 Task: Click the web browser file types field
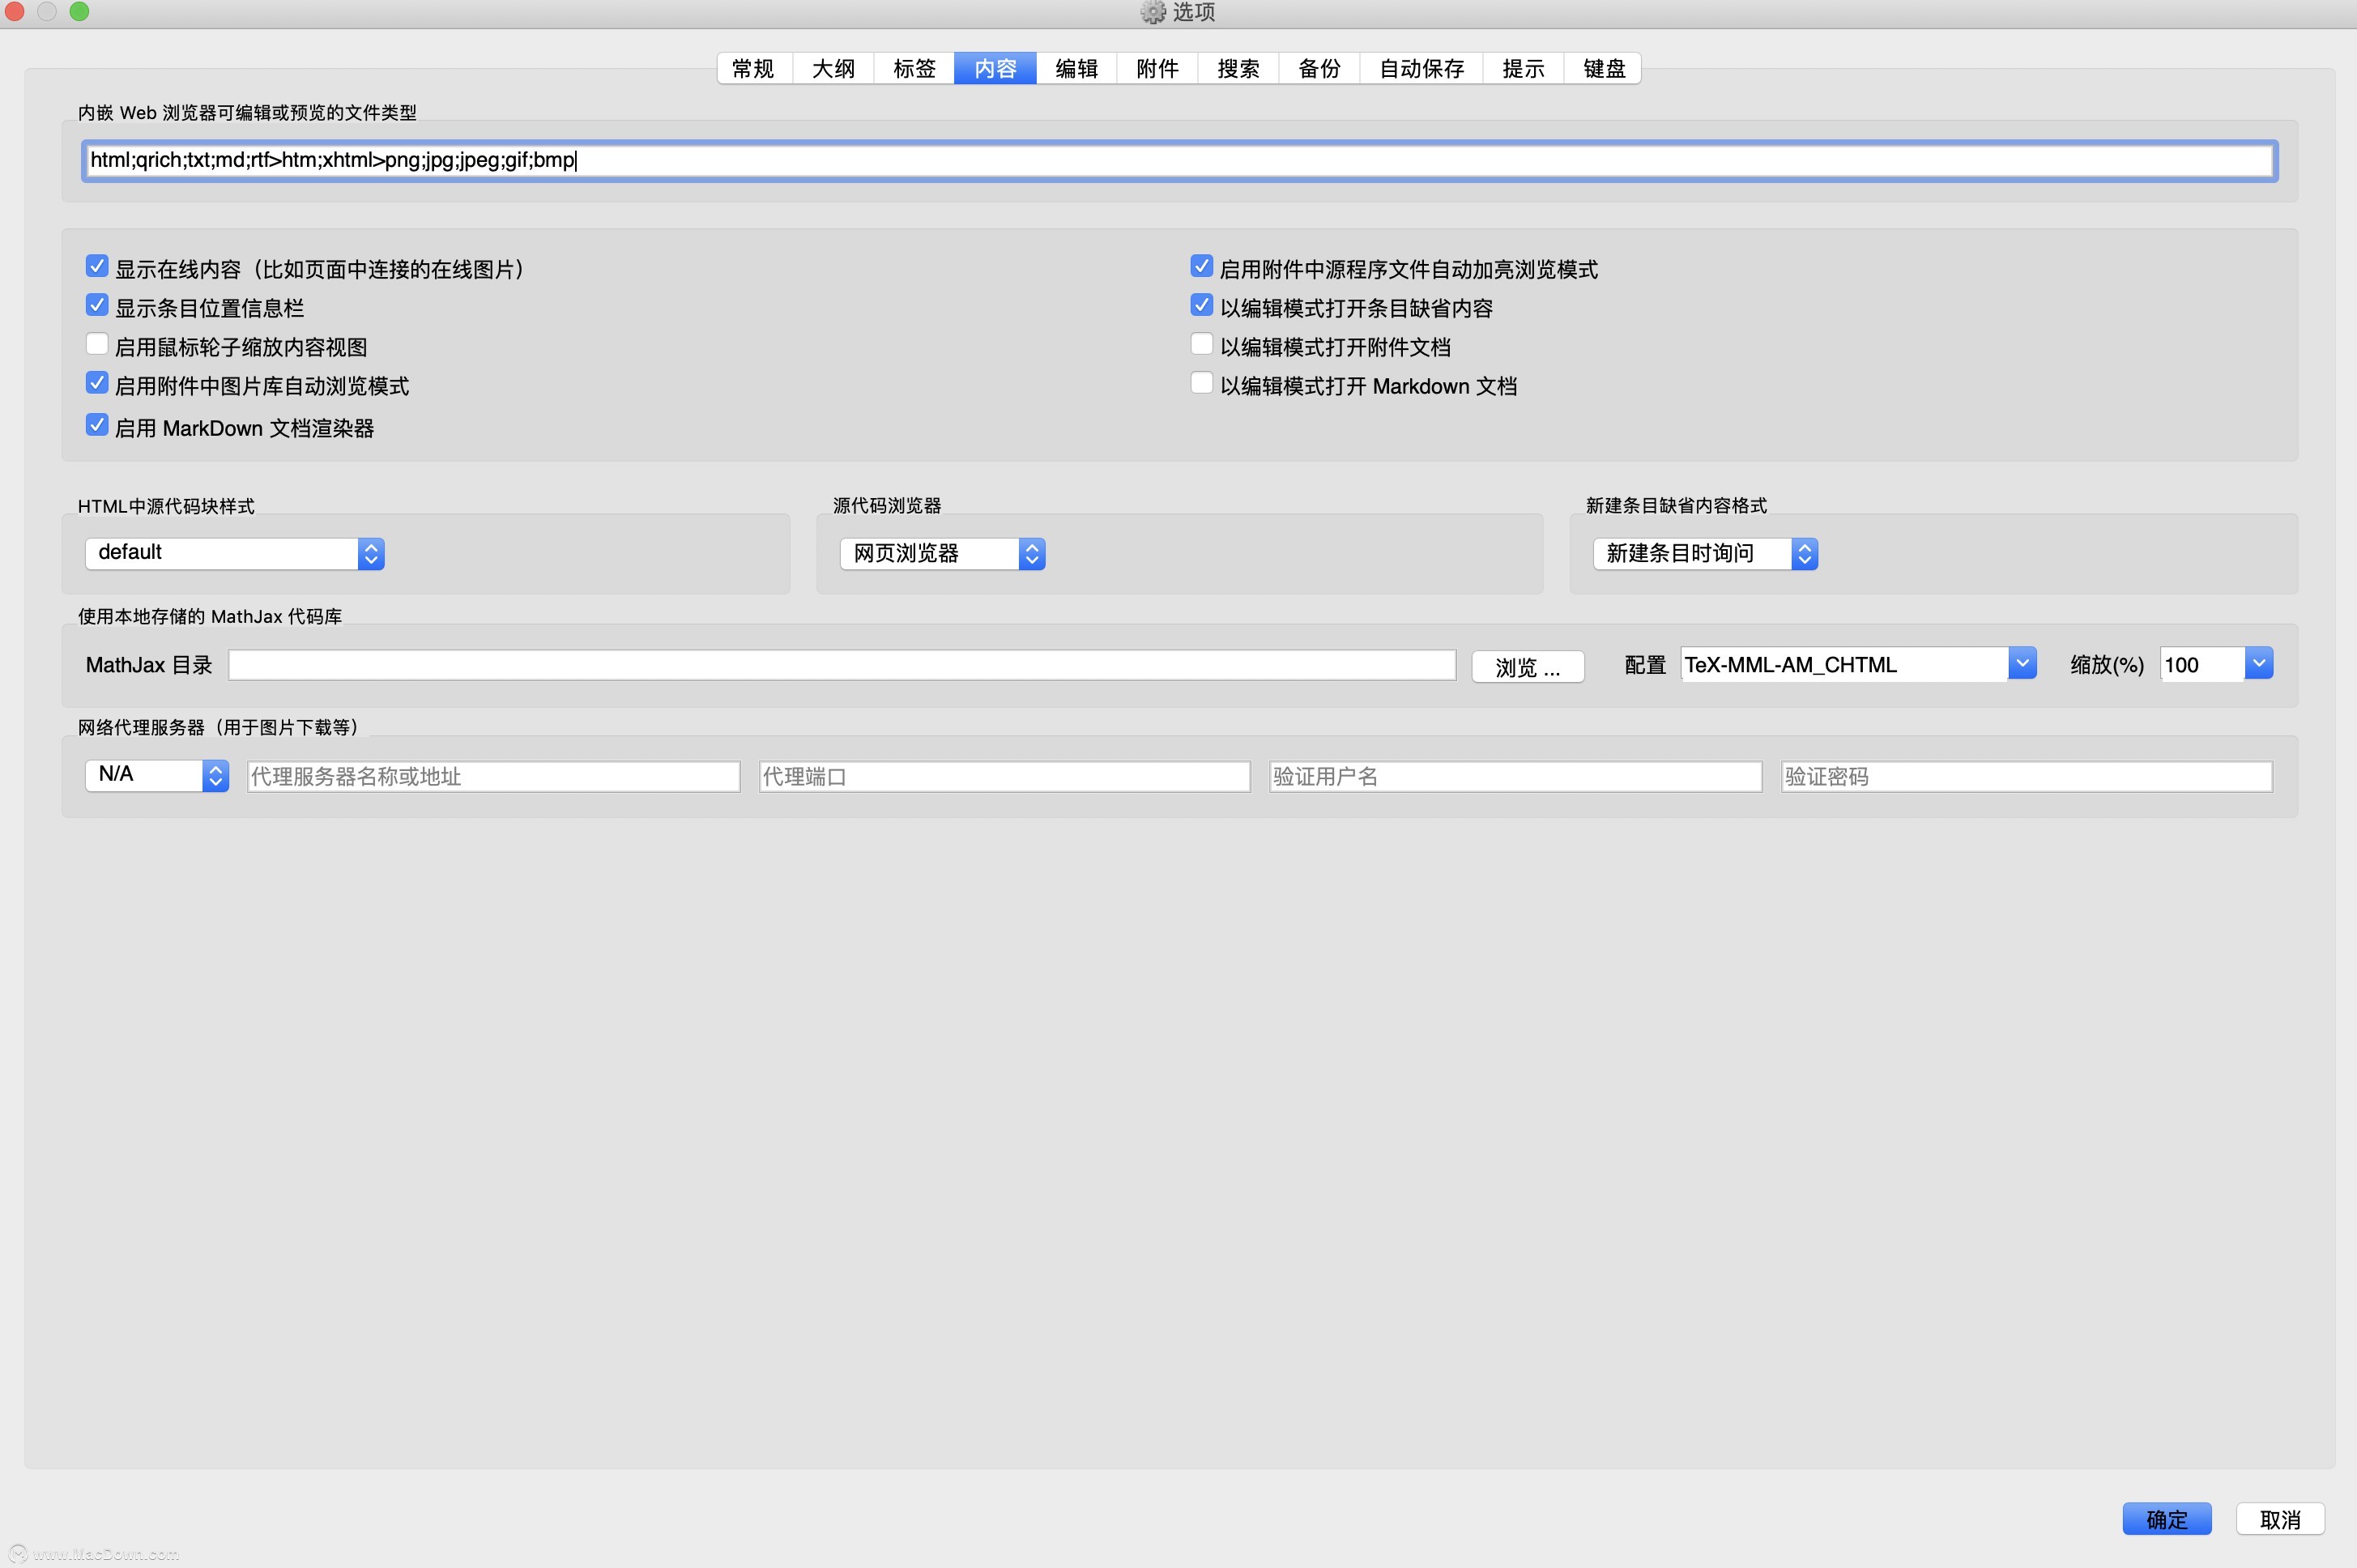point(1179,160)
